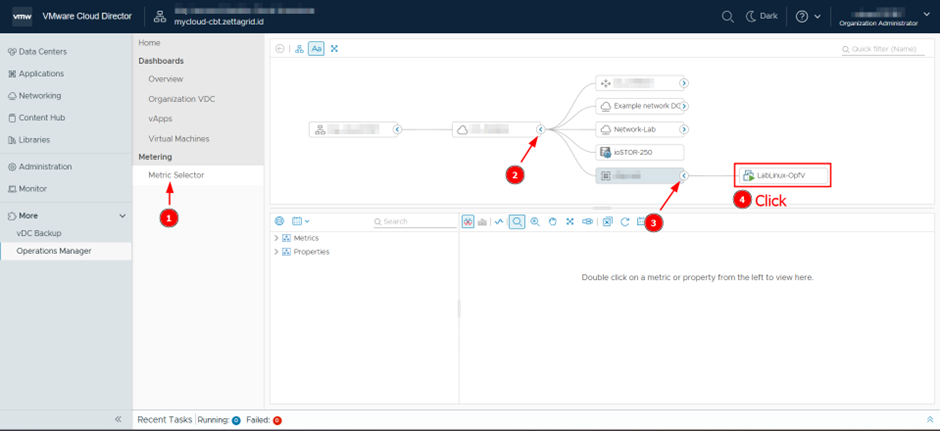The height and width of the screenshot is (431, 940).
Task: Select the Network-Lab node
Action: (639, 129)
